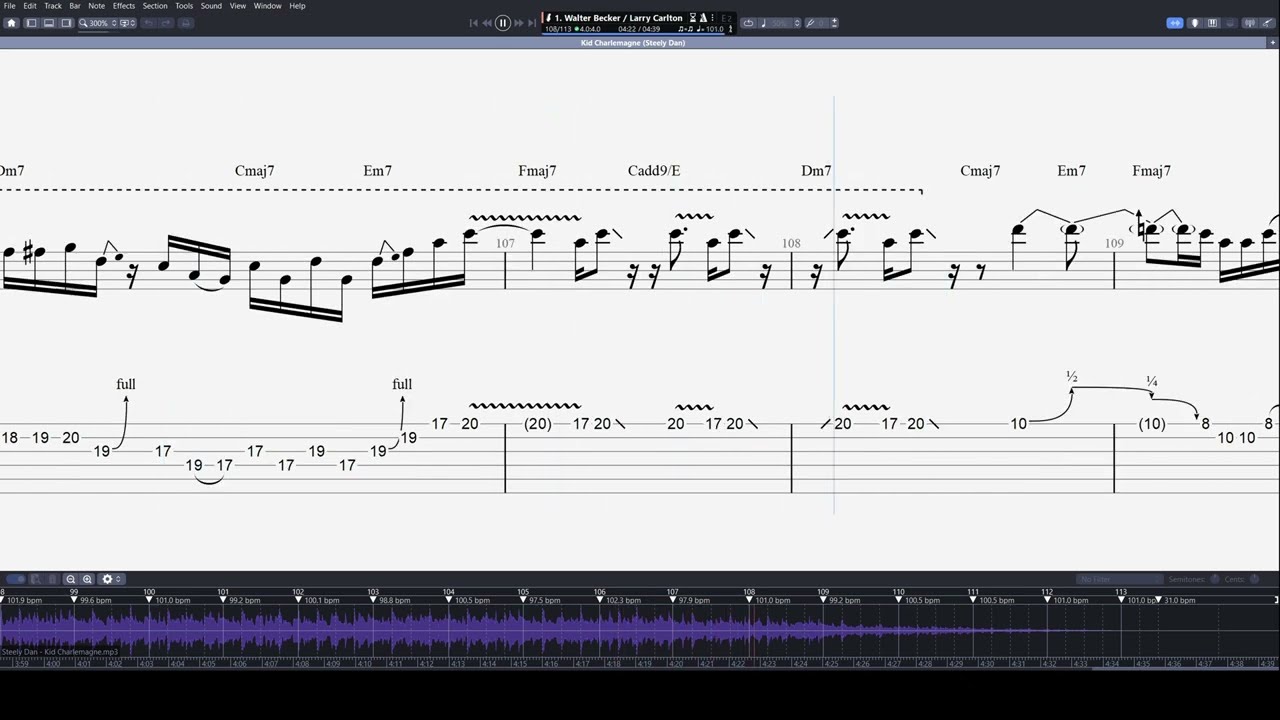Open the audio track settings gear dropdown
Image resolution: width=1280 pixels, height=720 pixels.
click(x=111, y=579)
